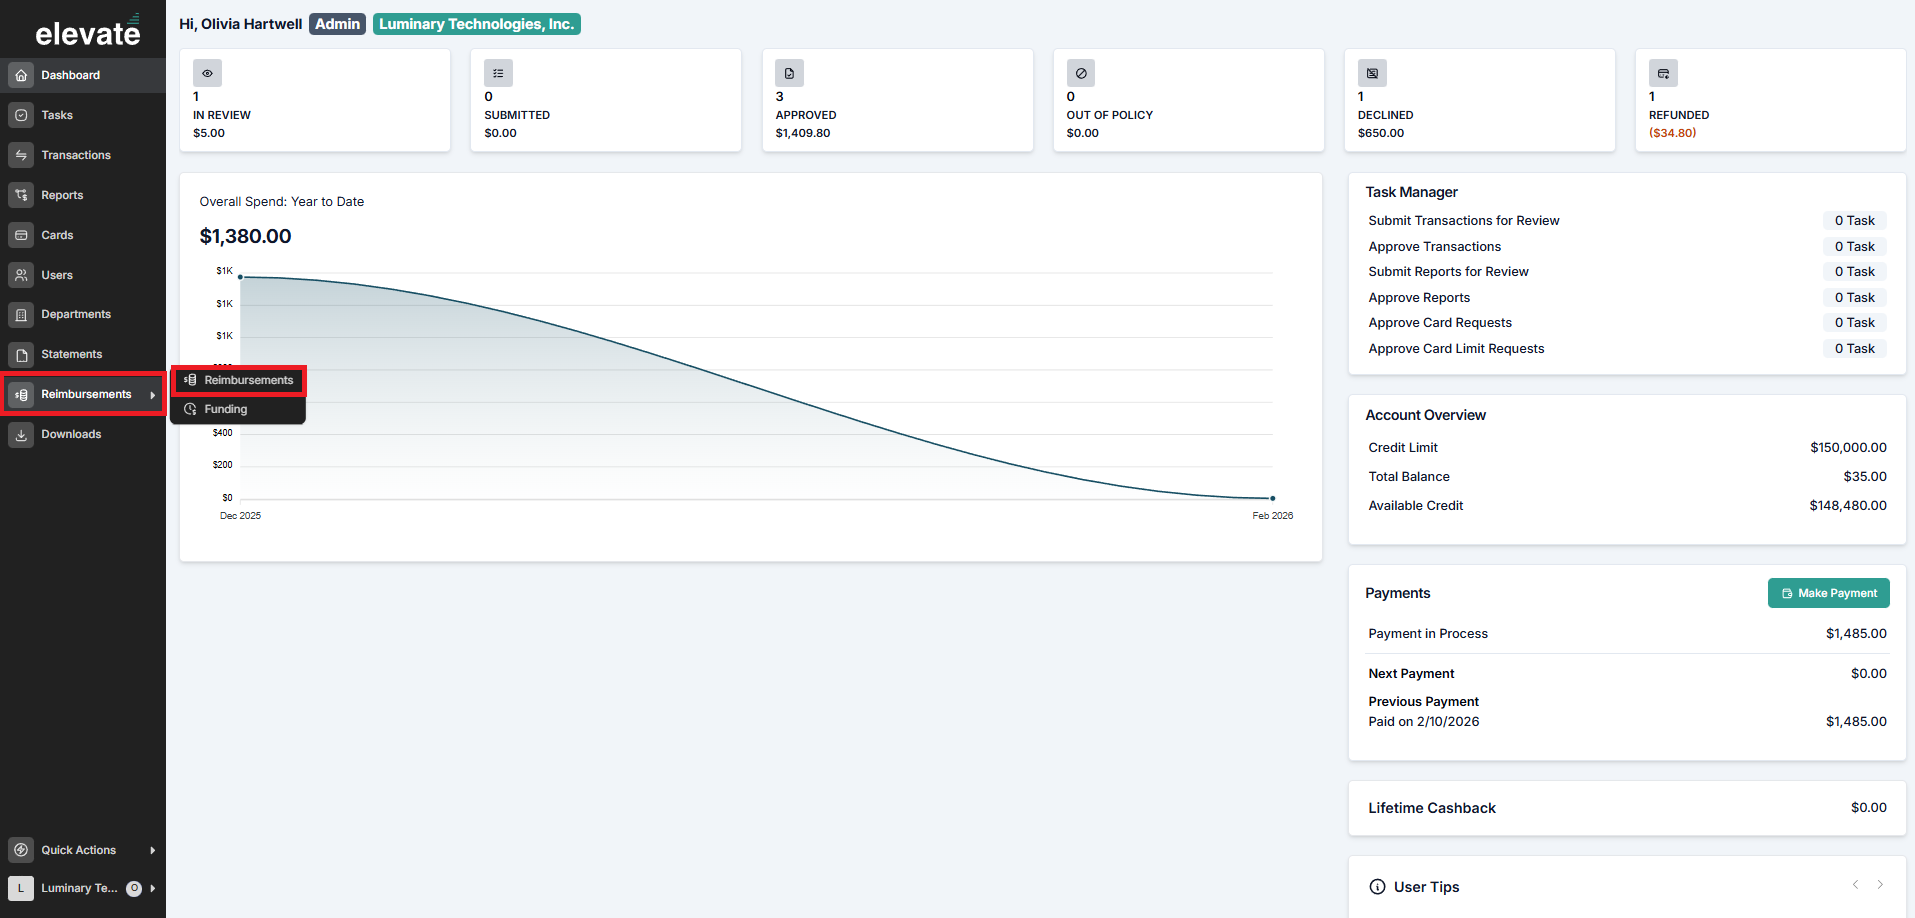Click the Cards icon in sidebar
The height and width of the screenshot is (918, 1915).
click(x=21, y=235)
